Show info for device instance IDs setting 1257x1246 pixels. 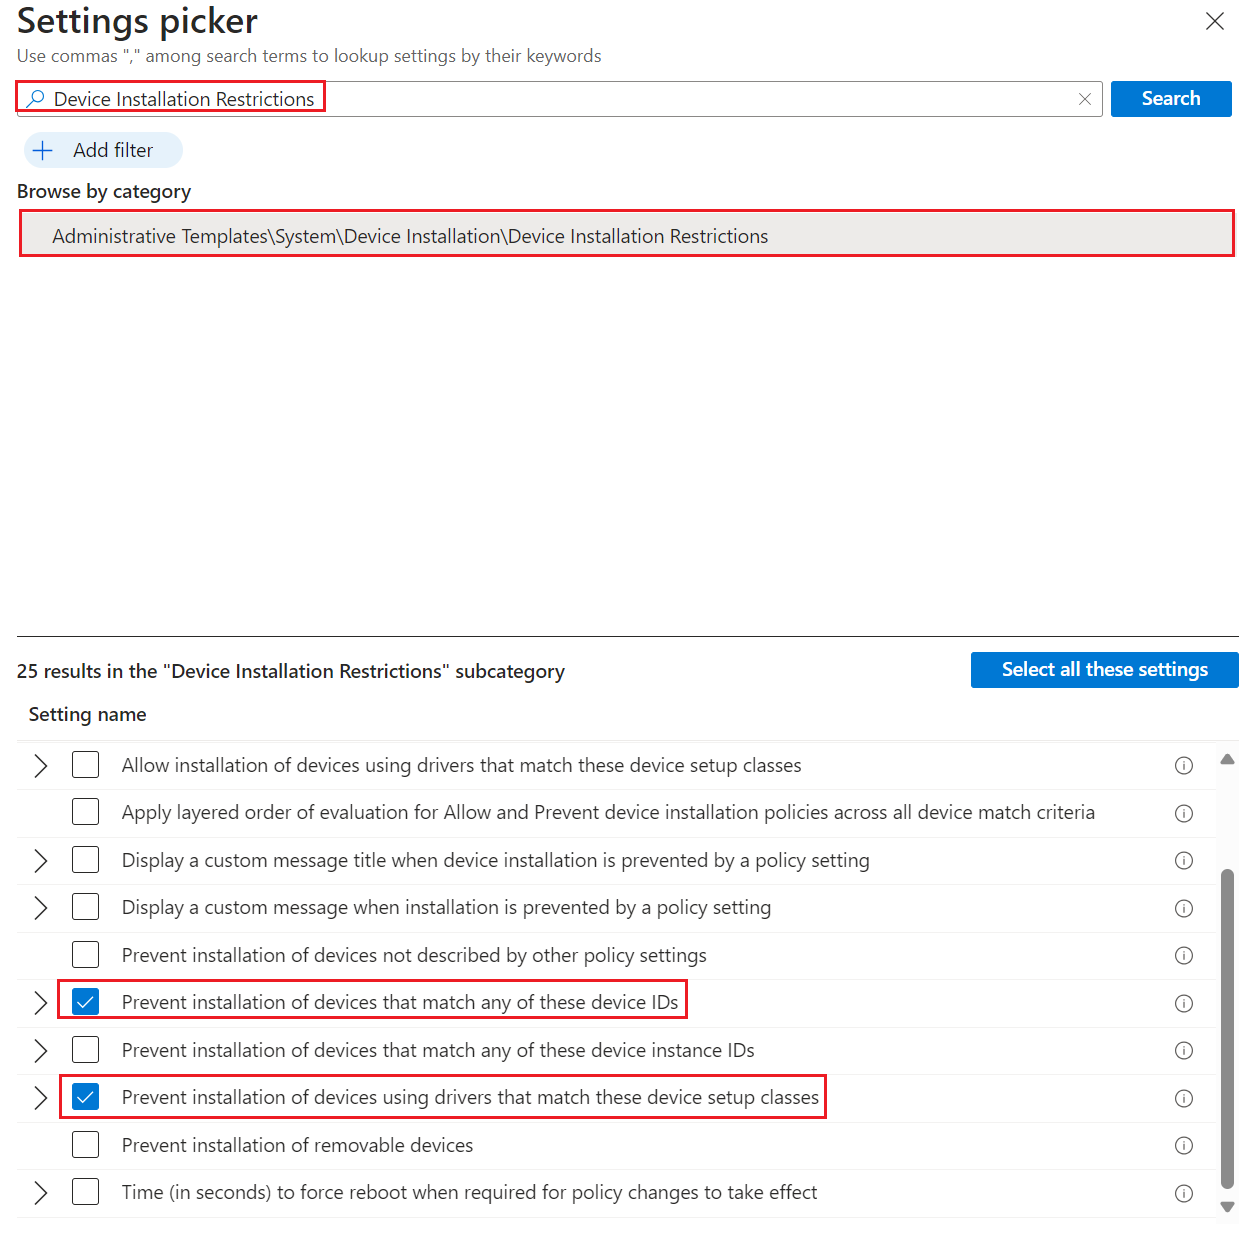[1184, 1051]
